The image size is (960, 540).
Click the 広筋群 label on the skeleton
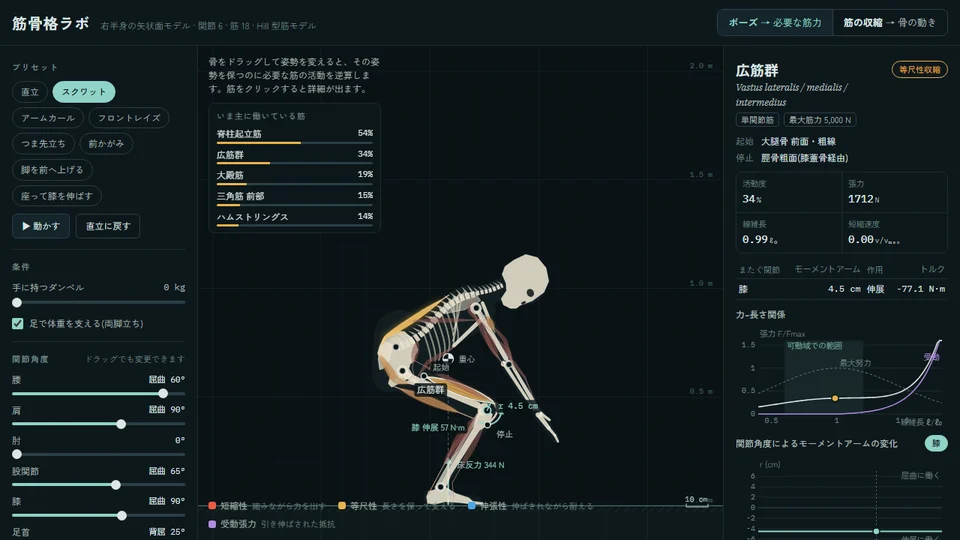[x=430, y=389]
